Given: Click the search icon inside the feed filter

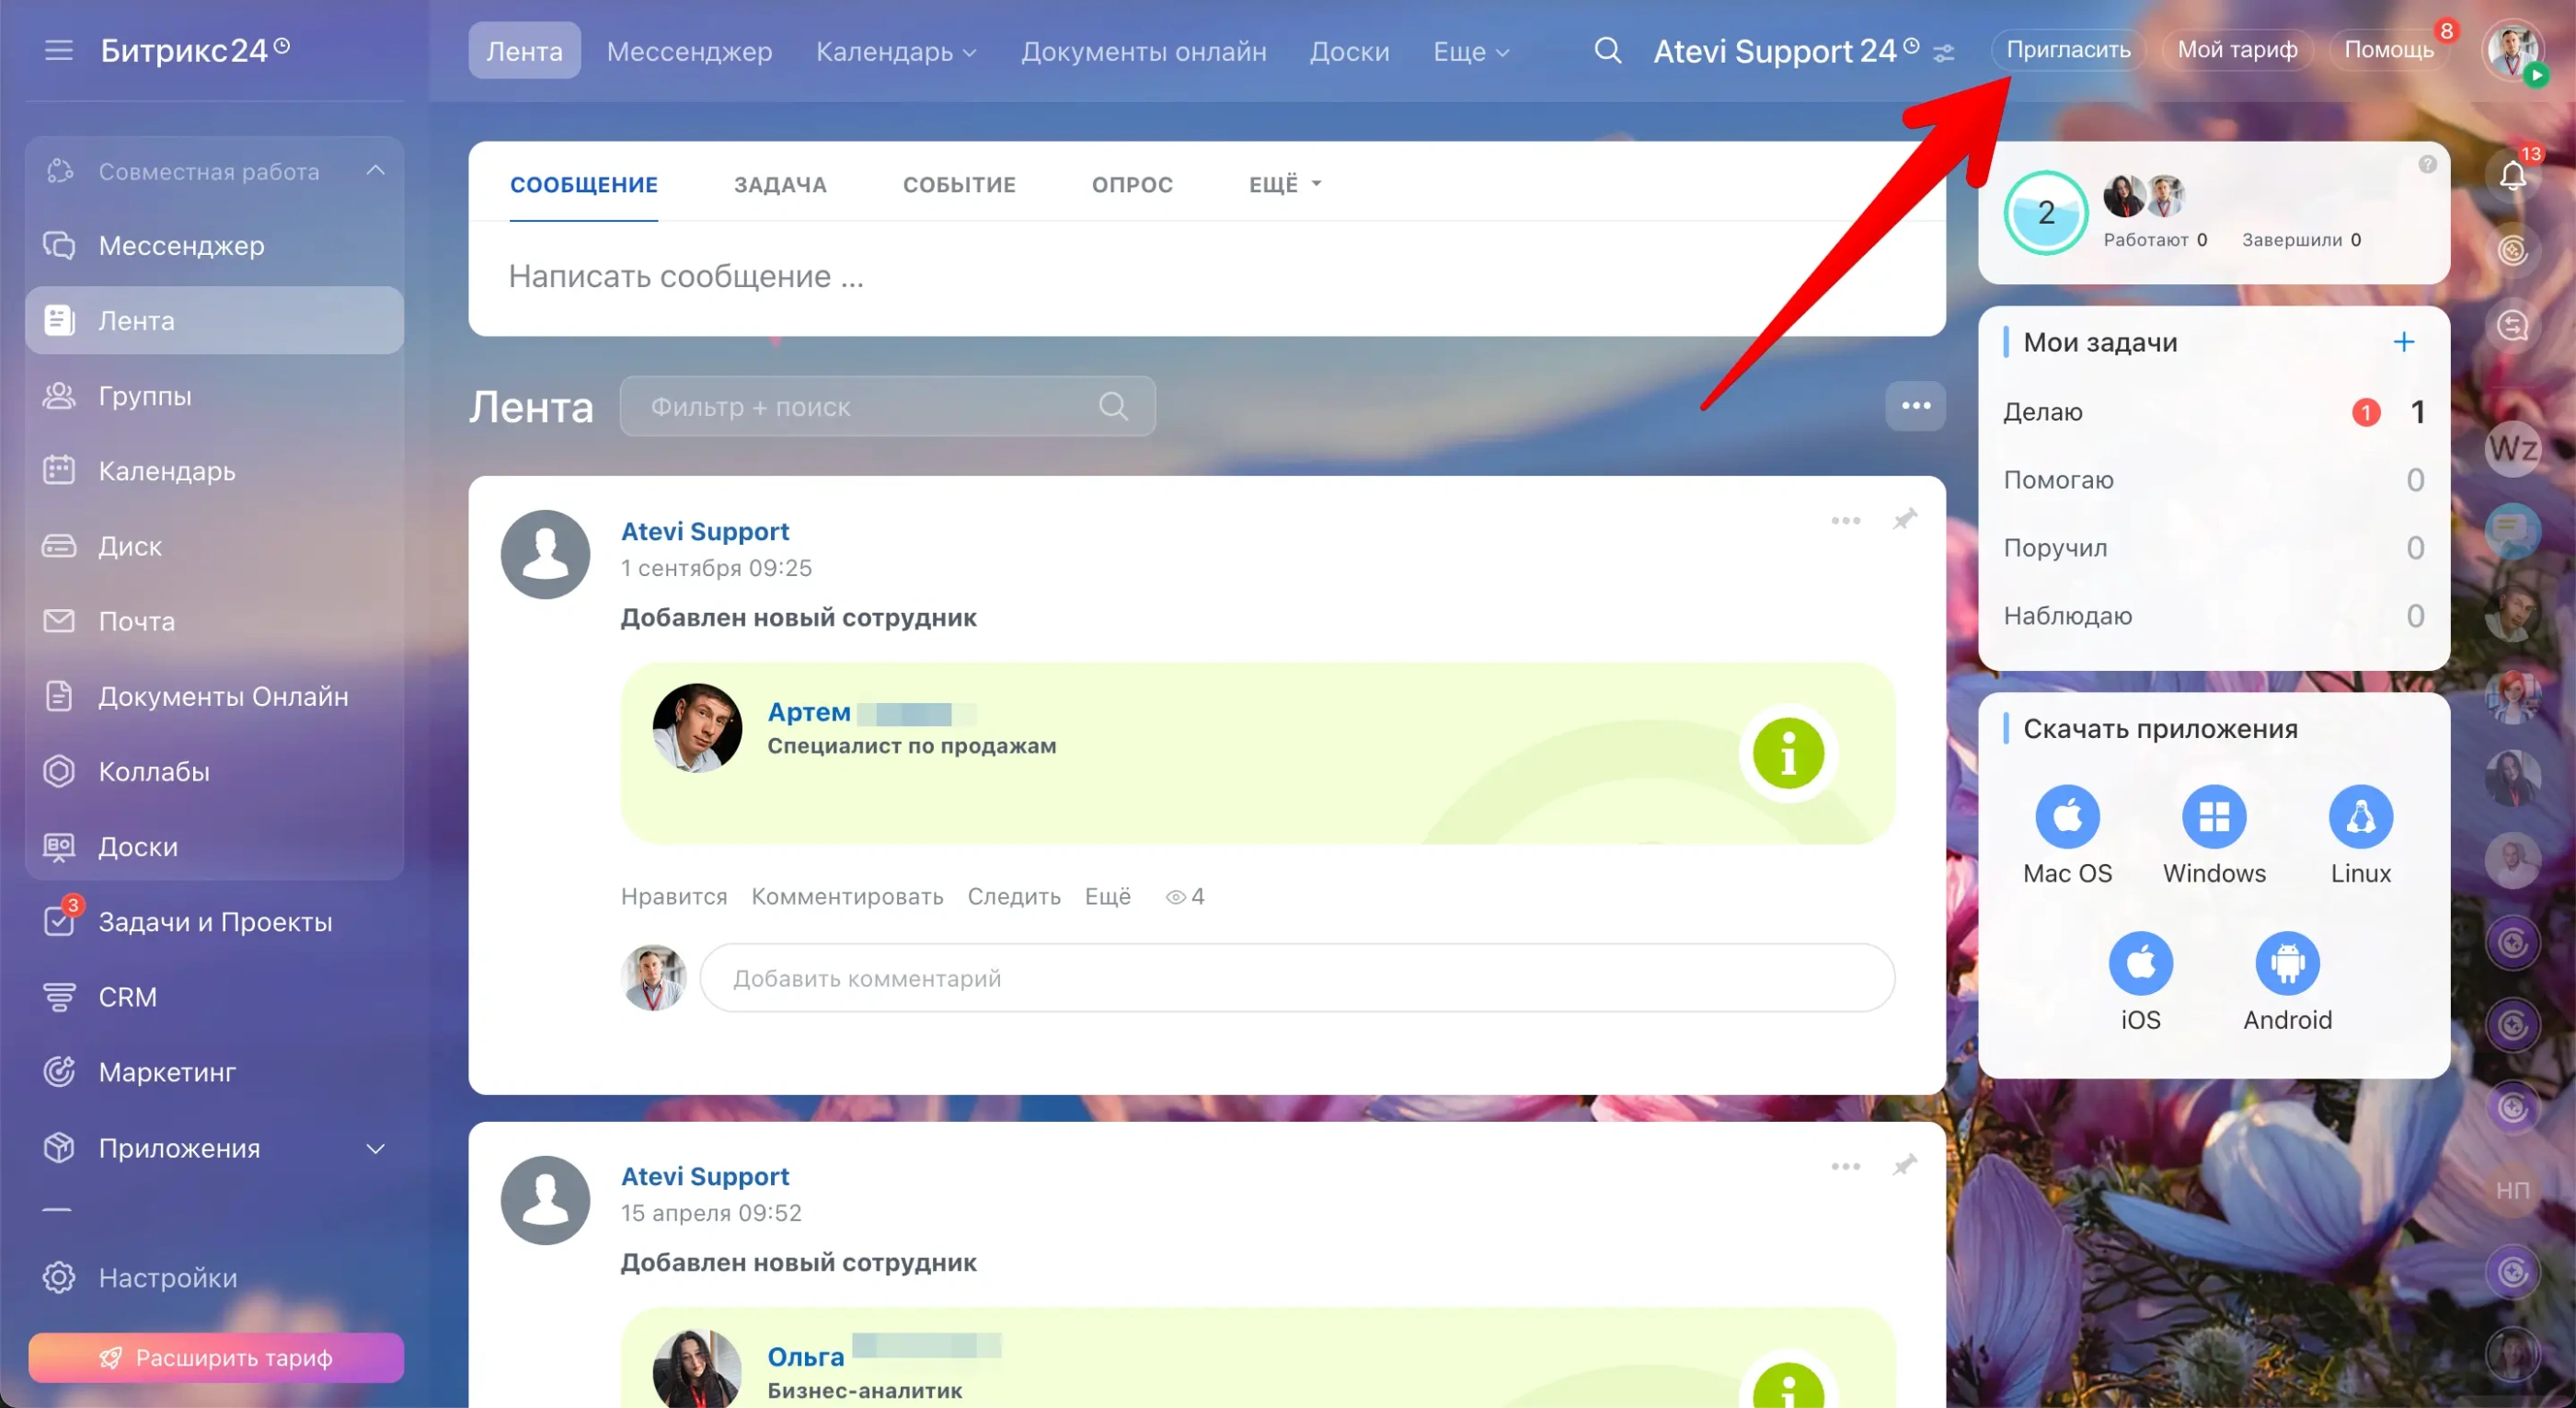Looking at the screenshot, I should [x=1113, y=406].
